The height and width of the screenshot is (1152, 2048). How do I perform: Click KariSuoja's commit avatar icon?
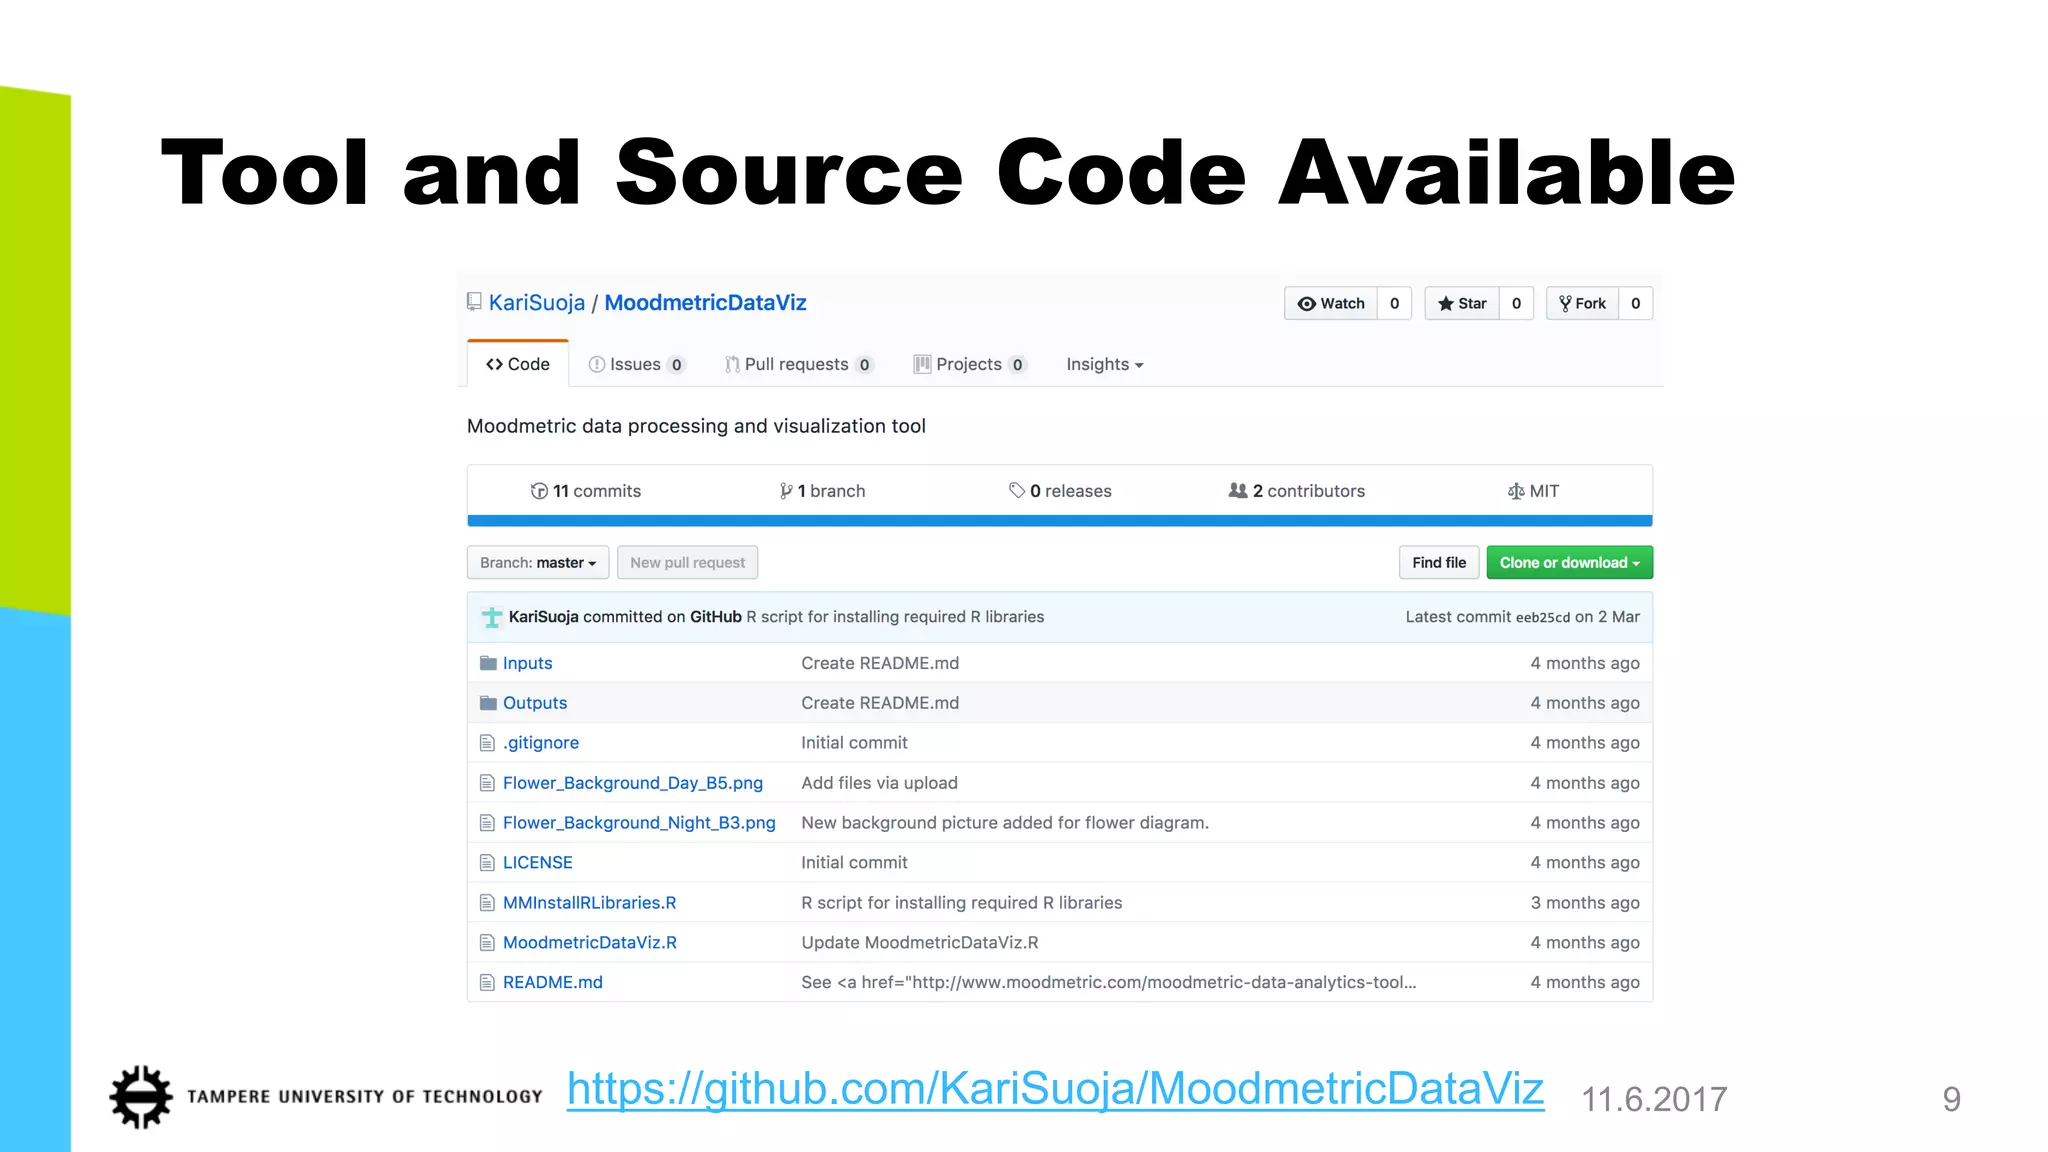(x=491, y=617)
